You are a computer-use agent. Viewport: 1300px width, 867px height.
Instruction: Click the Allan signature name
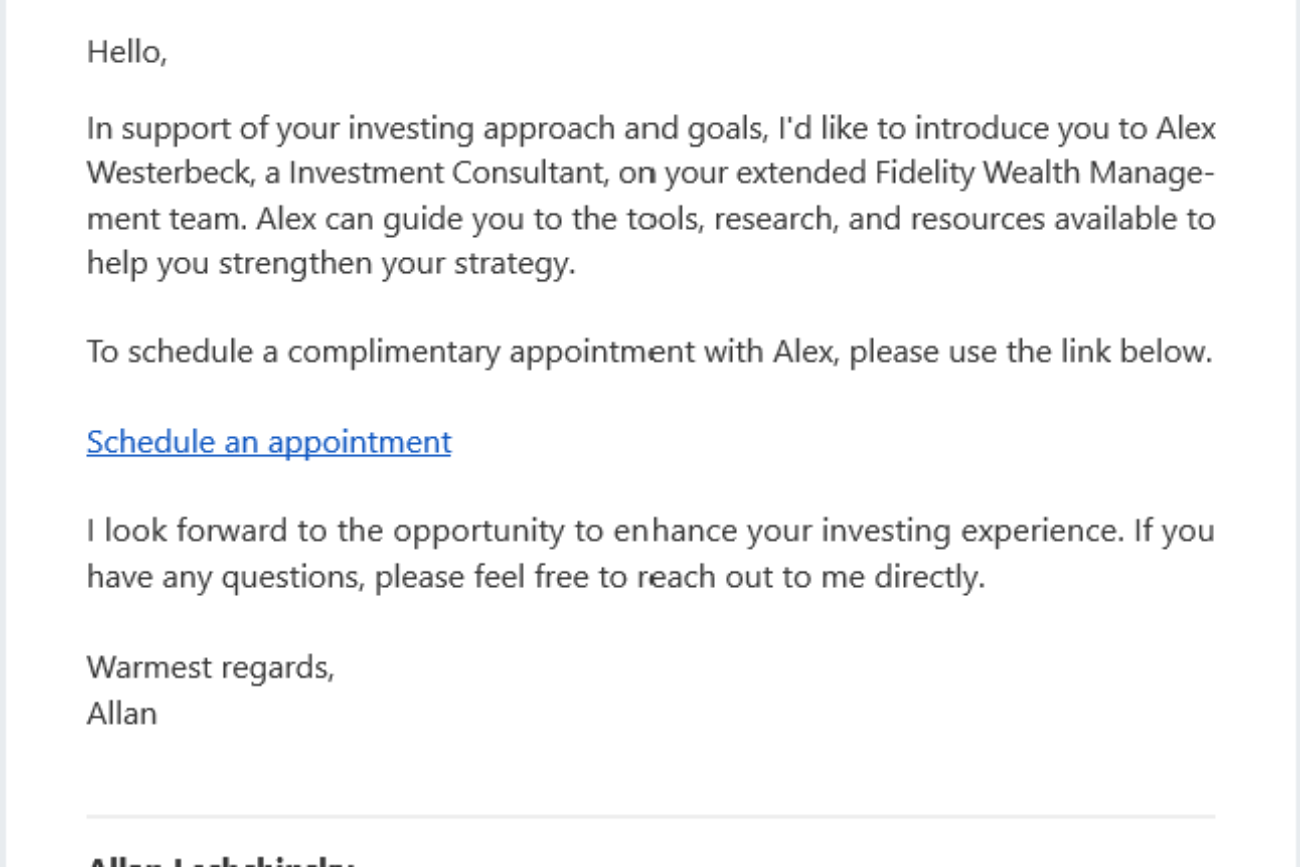[x=121, y=714]
